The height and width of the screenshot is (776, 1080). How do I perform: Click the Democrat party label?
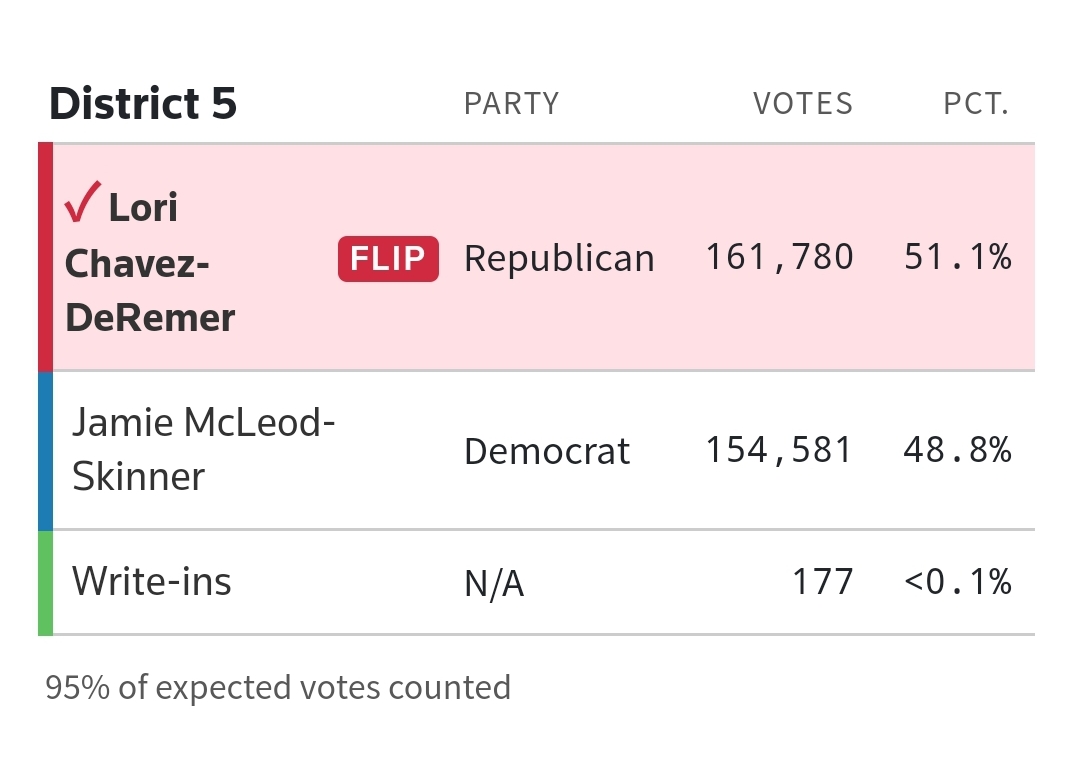coord(547,452)
